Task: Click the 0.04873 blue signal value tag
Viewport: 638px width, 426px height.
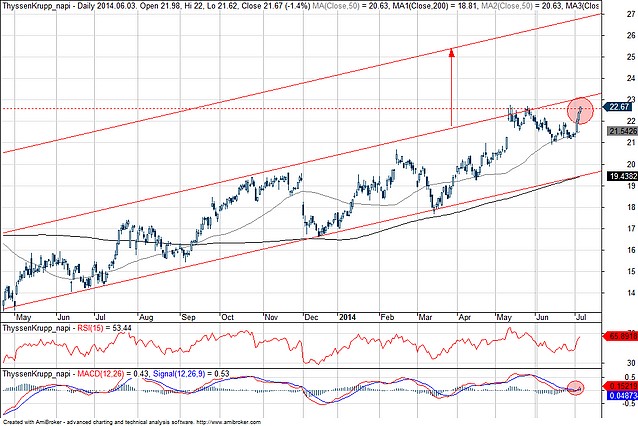Action: pyautogui.click(x=623, y=395)
